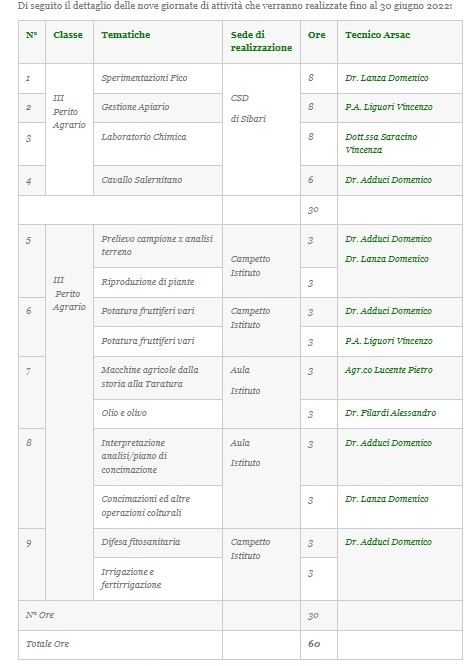Click 'P.A. Liguori Vincenzo' next to Gestione Apiario
467x666 pixels.
389,107
